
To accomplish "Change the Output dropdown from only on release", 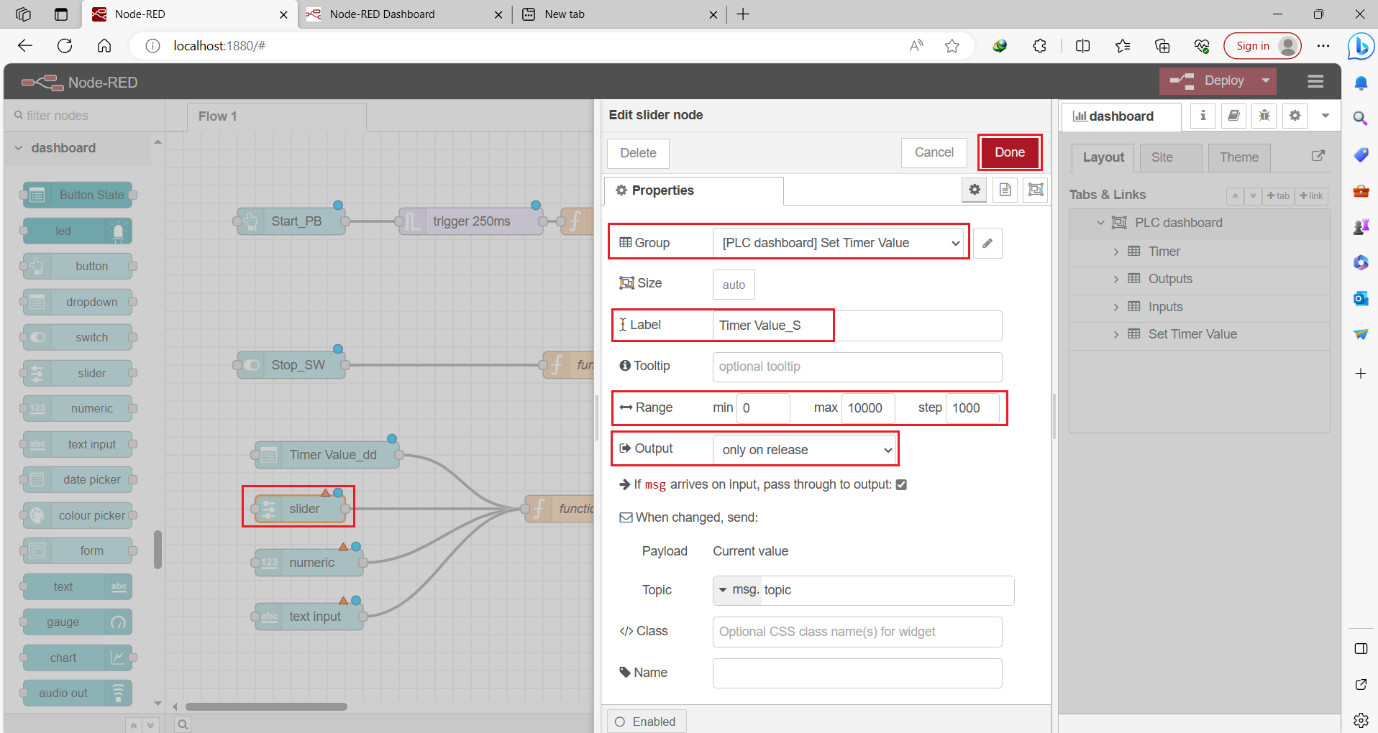I will point(804,449).
